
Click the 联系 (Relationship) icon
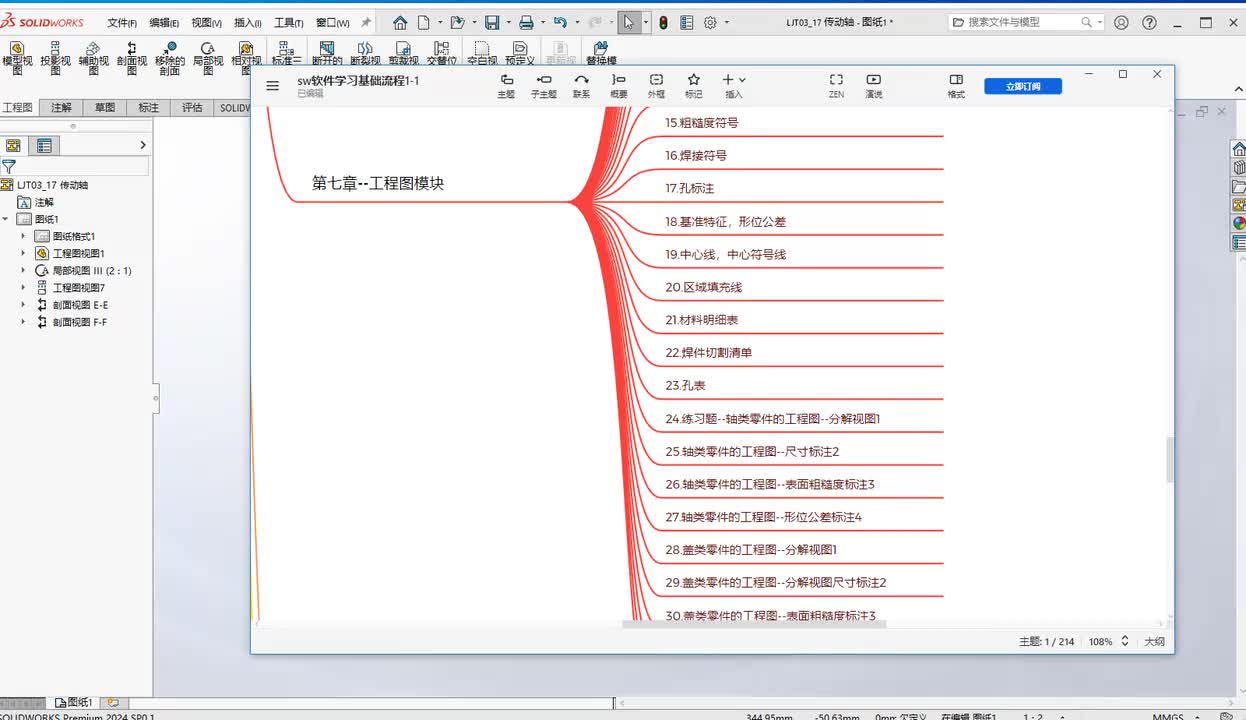coord(581,86)
